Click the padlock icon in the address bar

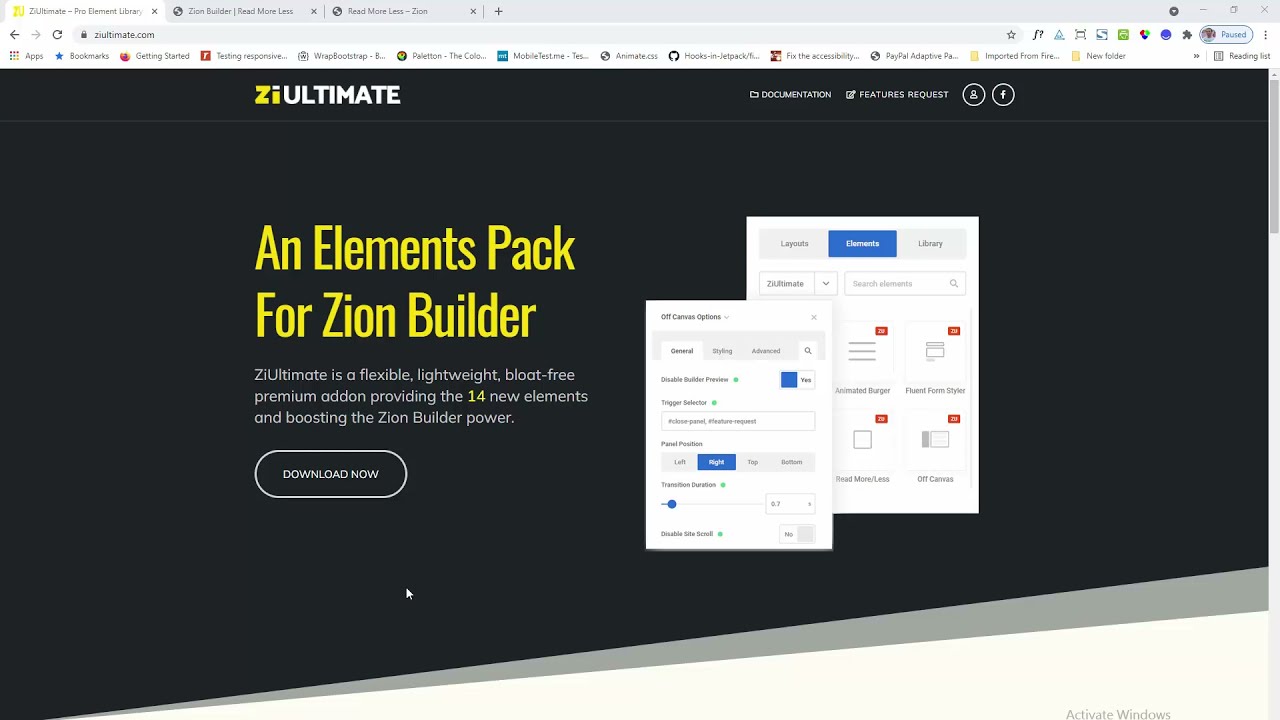point(84,34)
